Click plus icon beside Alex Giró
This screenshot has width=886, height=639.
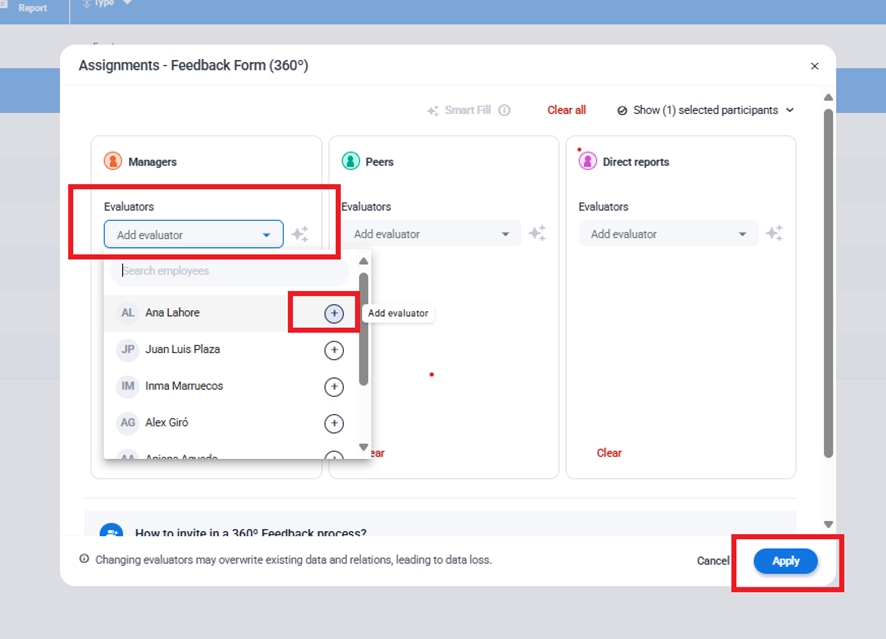334,424
